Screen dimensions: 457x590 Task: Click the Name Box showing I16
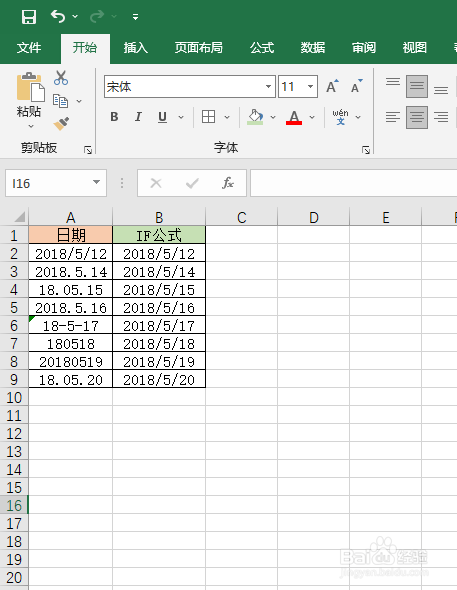[x=56, y=183]
